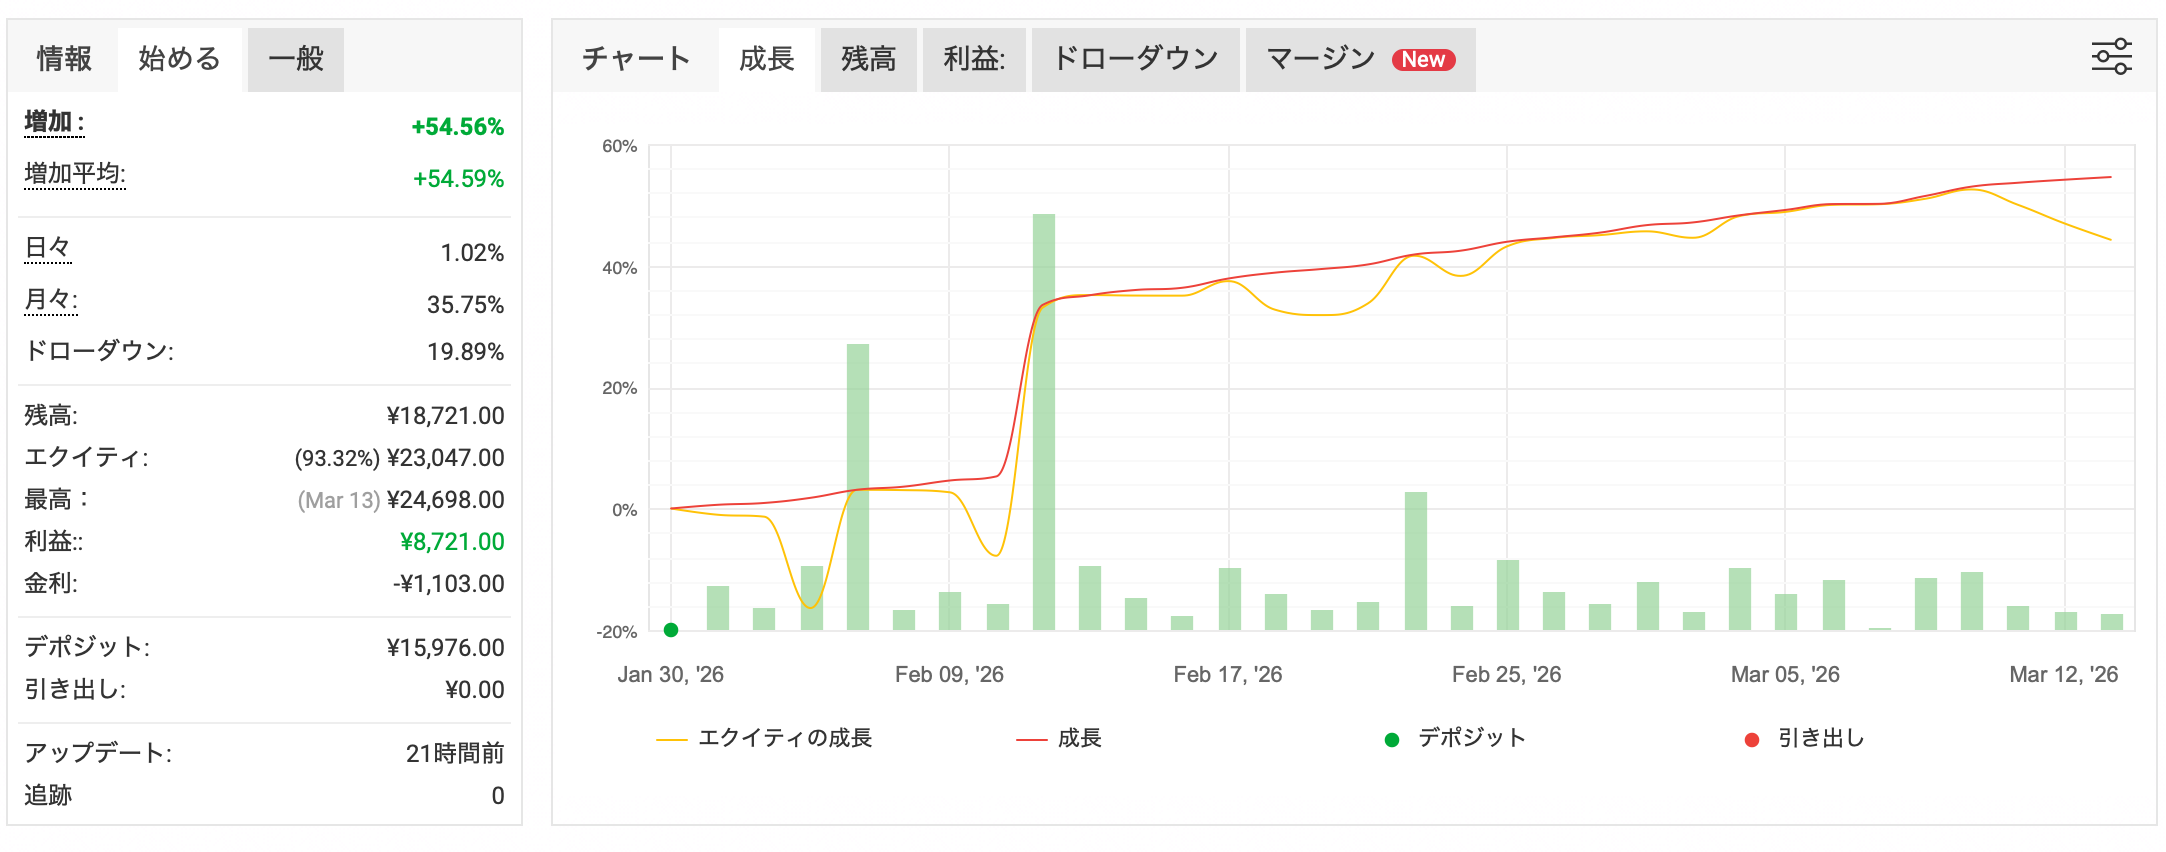
Task: Open the chart options via the sliders icon
Action: coord(2112,58)
